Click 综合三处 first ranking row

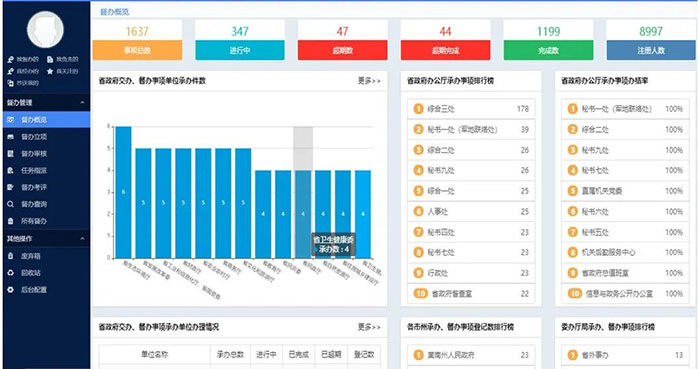tap(471, 109)
